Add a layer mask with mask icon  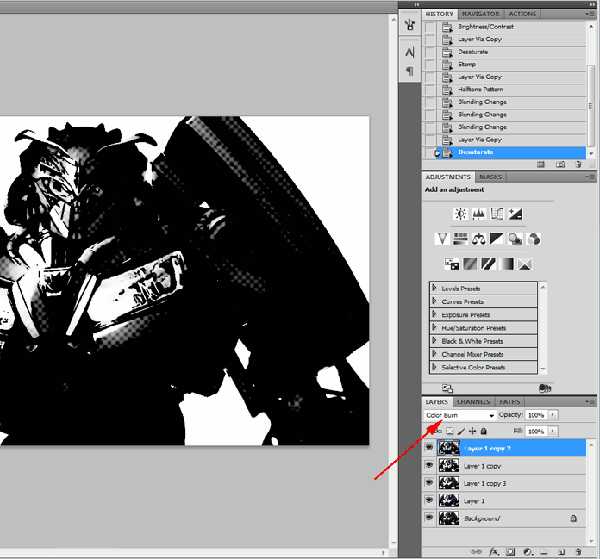(510, 552)
